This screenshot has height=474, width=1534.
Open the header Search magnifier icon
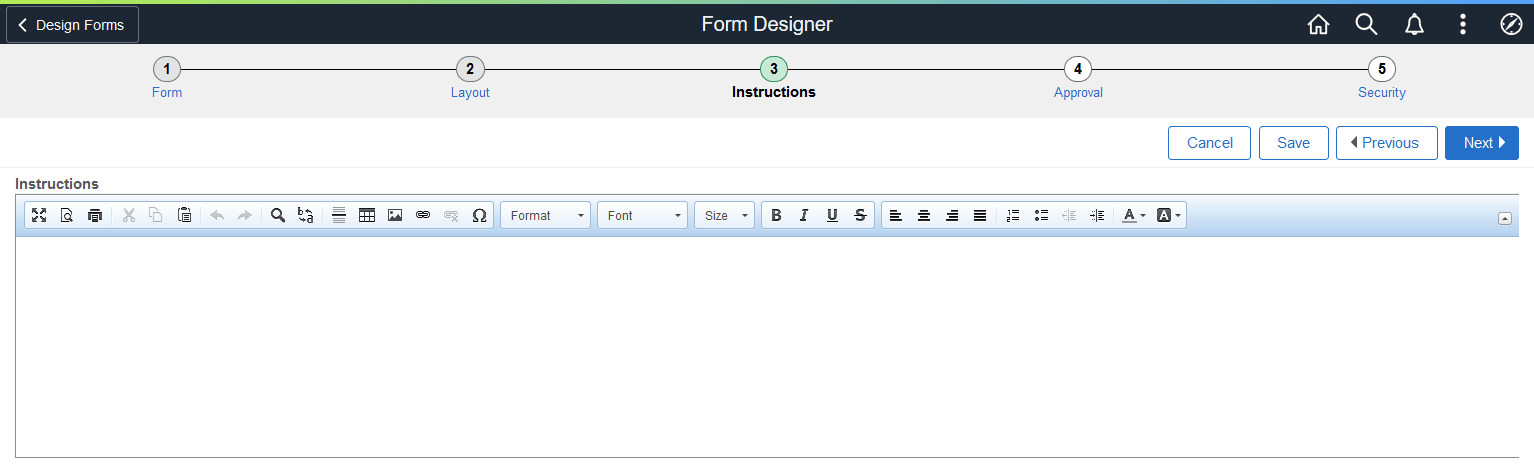coord(1366,25)
